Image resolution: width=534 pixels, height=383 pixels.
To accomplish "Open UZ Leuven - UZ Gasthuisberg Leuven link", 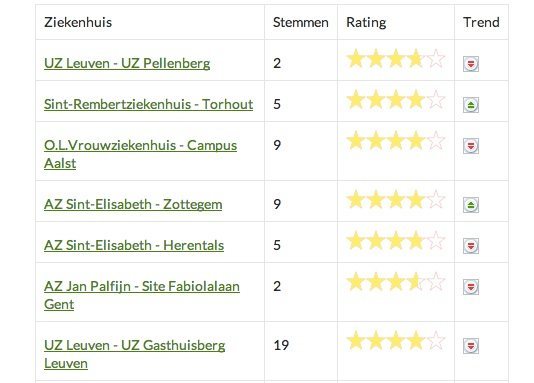I will coord(135,354).
